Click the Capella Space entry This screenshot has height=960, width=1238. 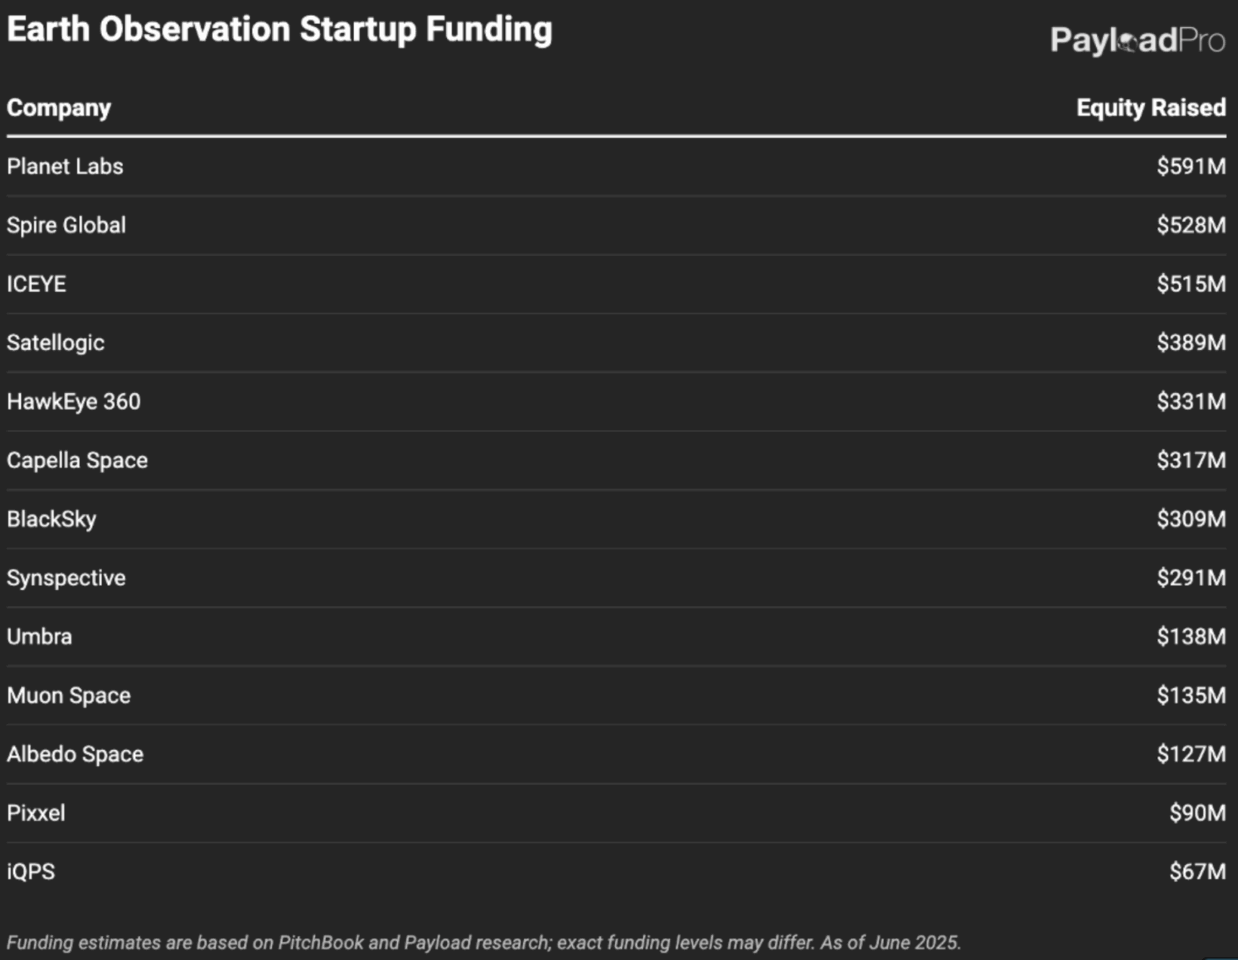point(77,460)
